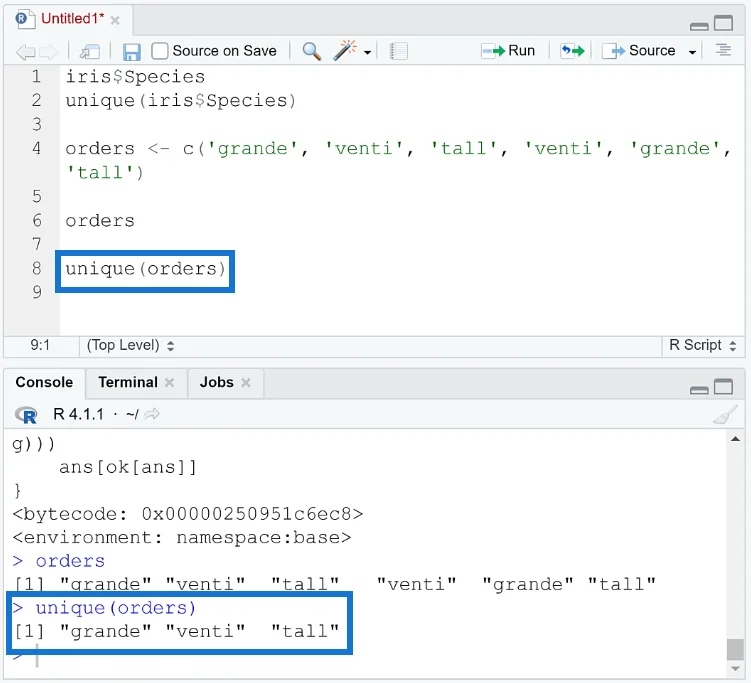Click line number 4 in gutter
Image resolution: width=751 pixels, height=683 pixels.
click(x=37, y=148)
